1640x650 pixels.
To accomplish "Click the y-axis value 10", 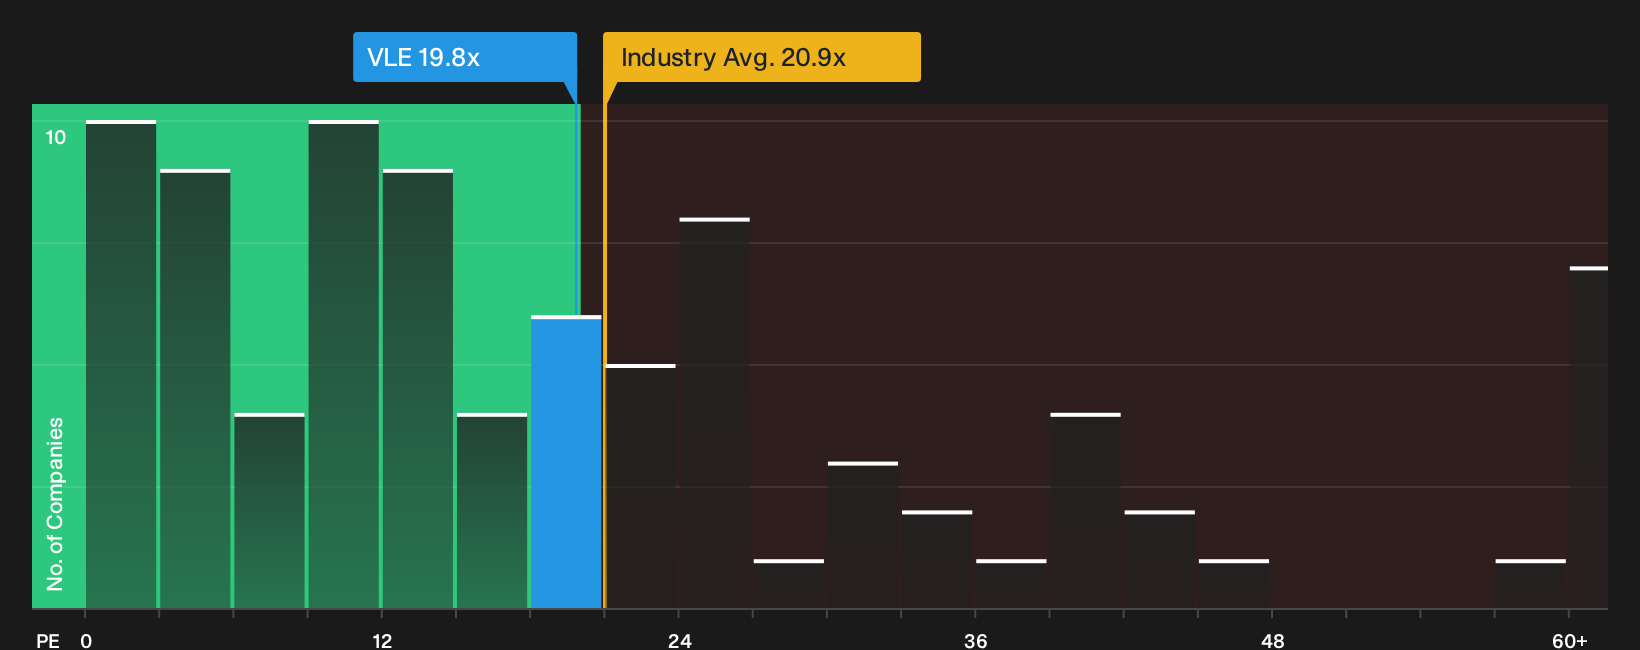I will pos(56,137).
